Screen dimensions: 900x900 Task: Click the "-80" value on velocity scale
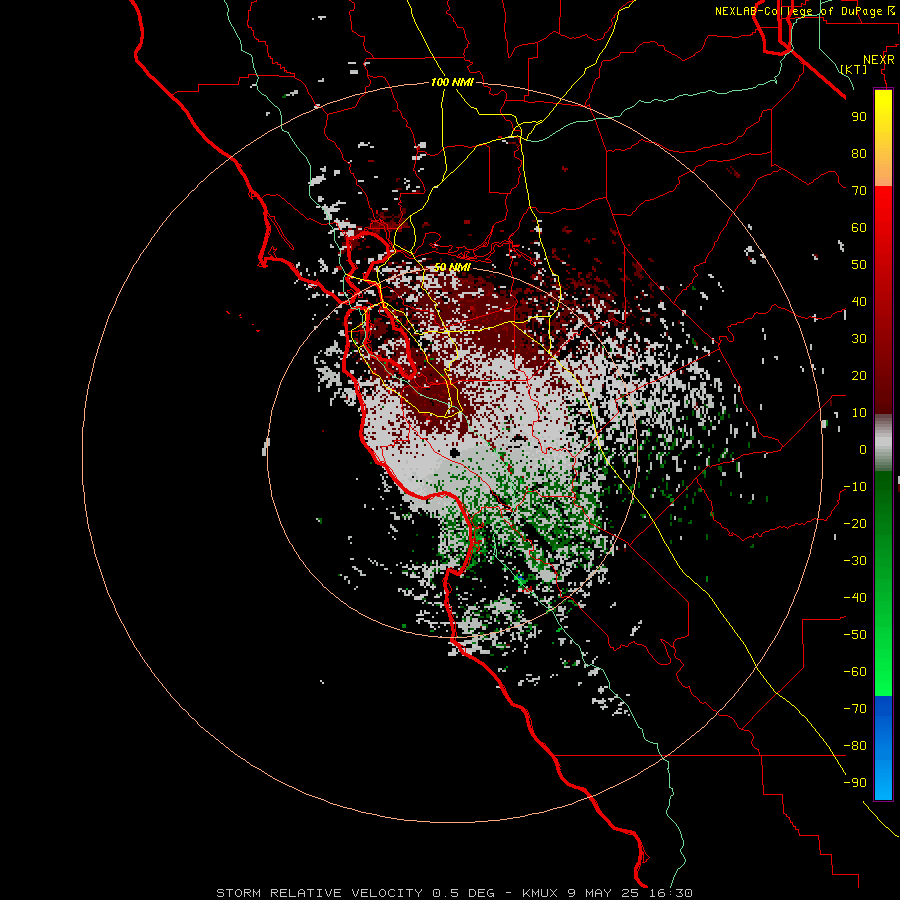point(855,746)
